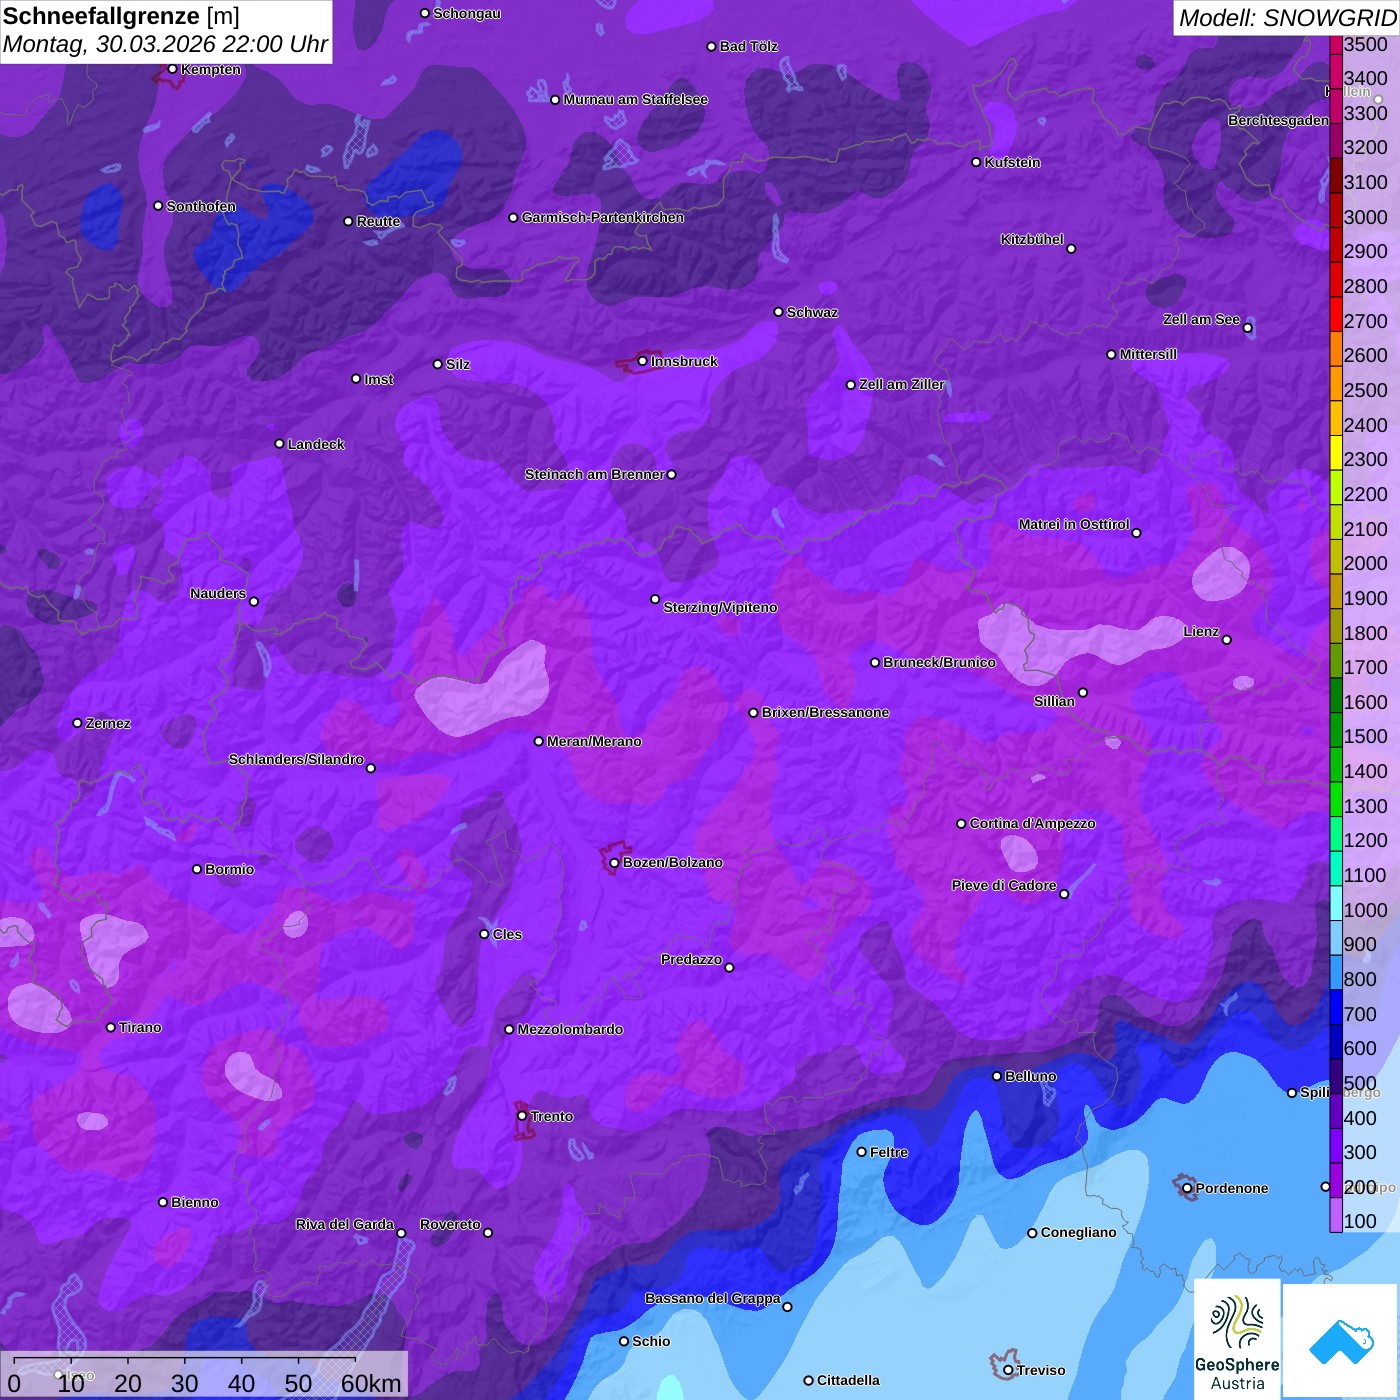Click the Murnau am Staffelsee label

coord(635,99)
